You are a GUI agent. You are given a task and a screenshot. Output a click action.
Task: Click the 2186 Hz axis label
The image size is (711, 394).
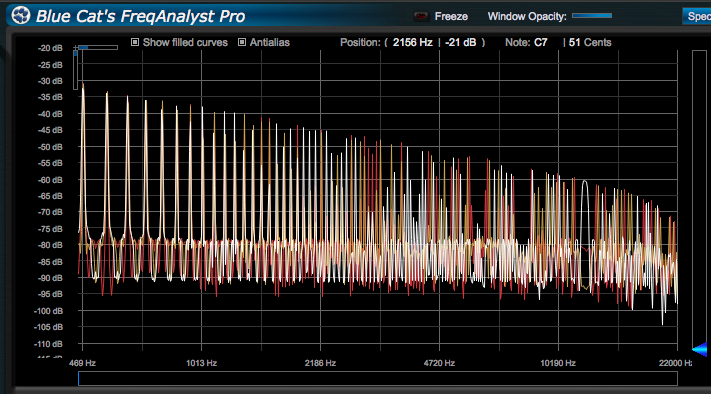[x=320, y=363]
